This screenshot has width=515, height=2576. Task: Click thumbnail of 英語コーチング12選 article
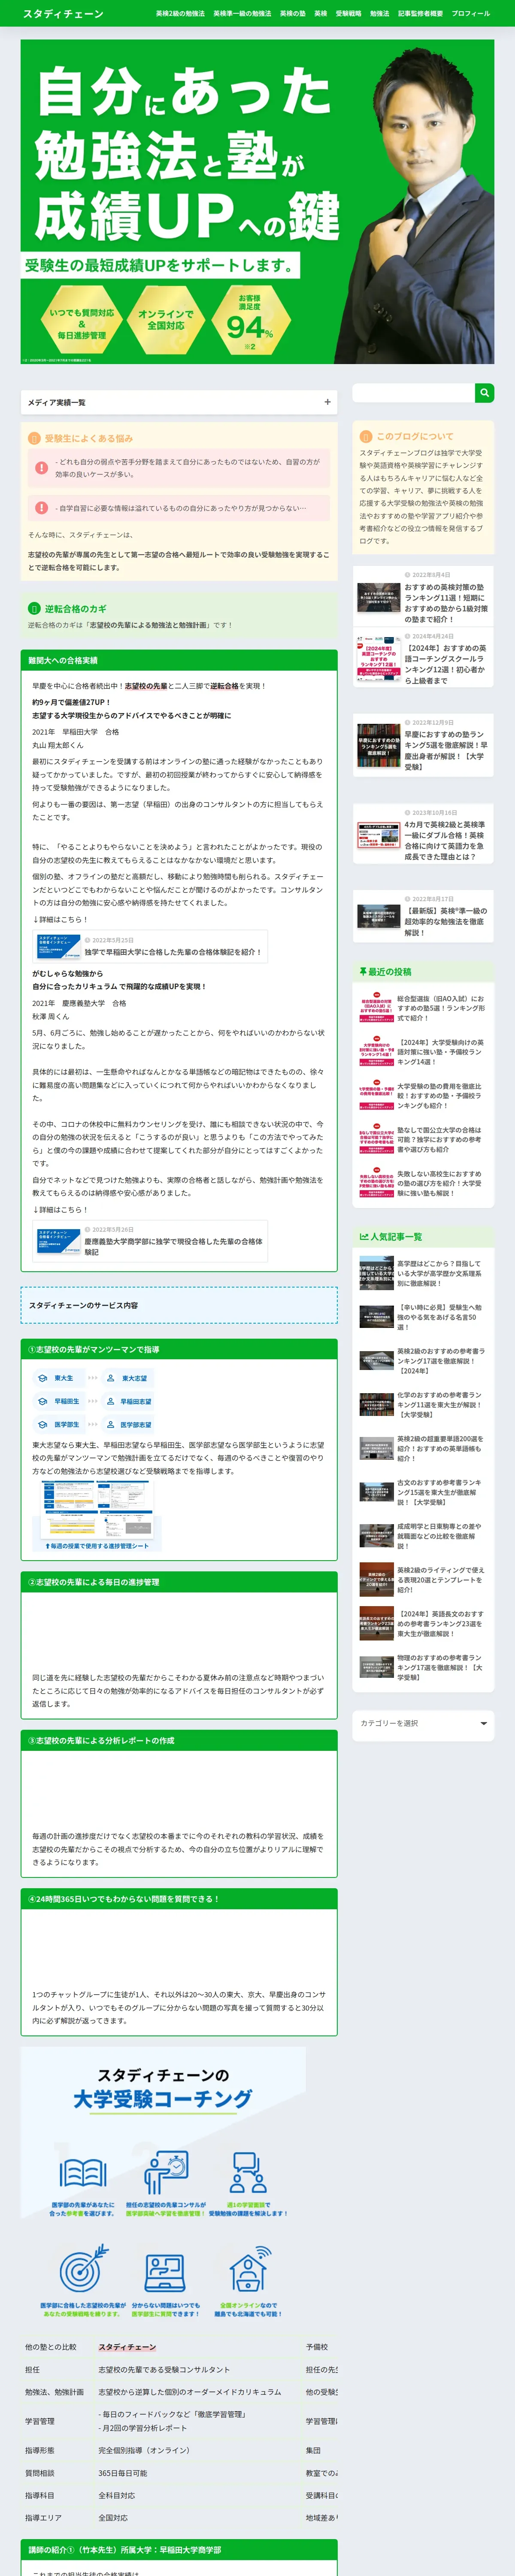[379, 659]
